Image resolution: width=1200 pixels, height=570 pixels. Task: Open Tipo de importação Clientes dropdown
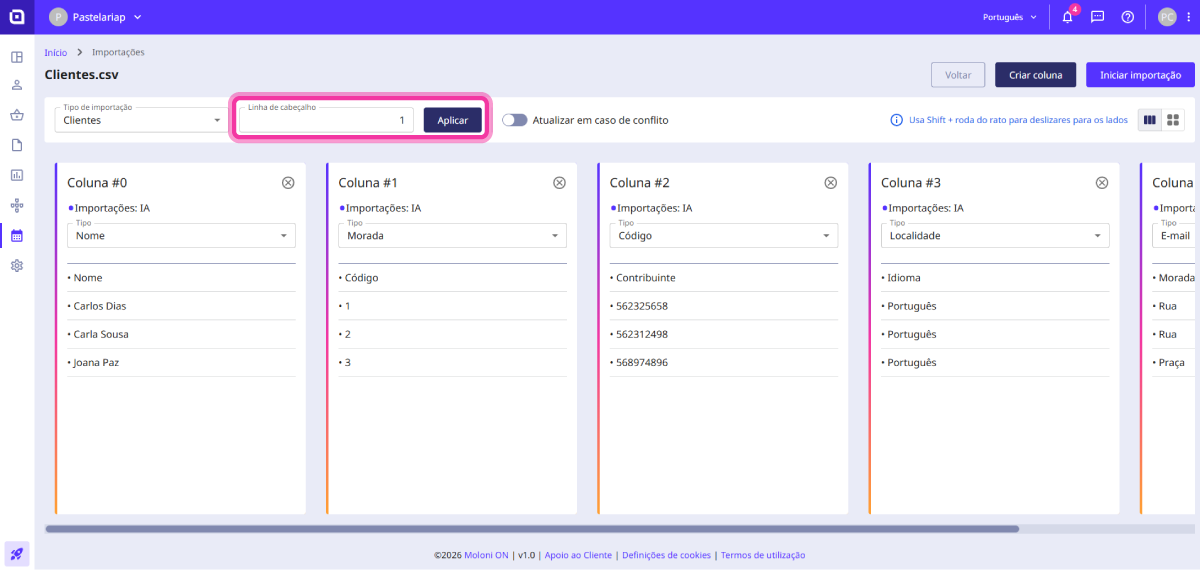142,120
